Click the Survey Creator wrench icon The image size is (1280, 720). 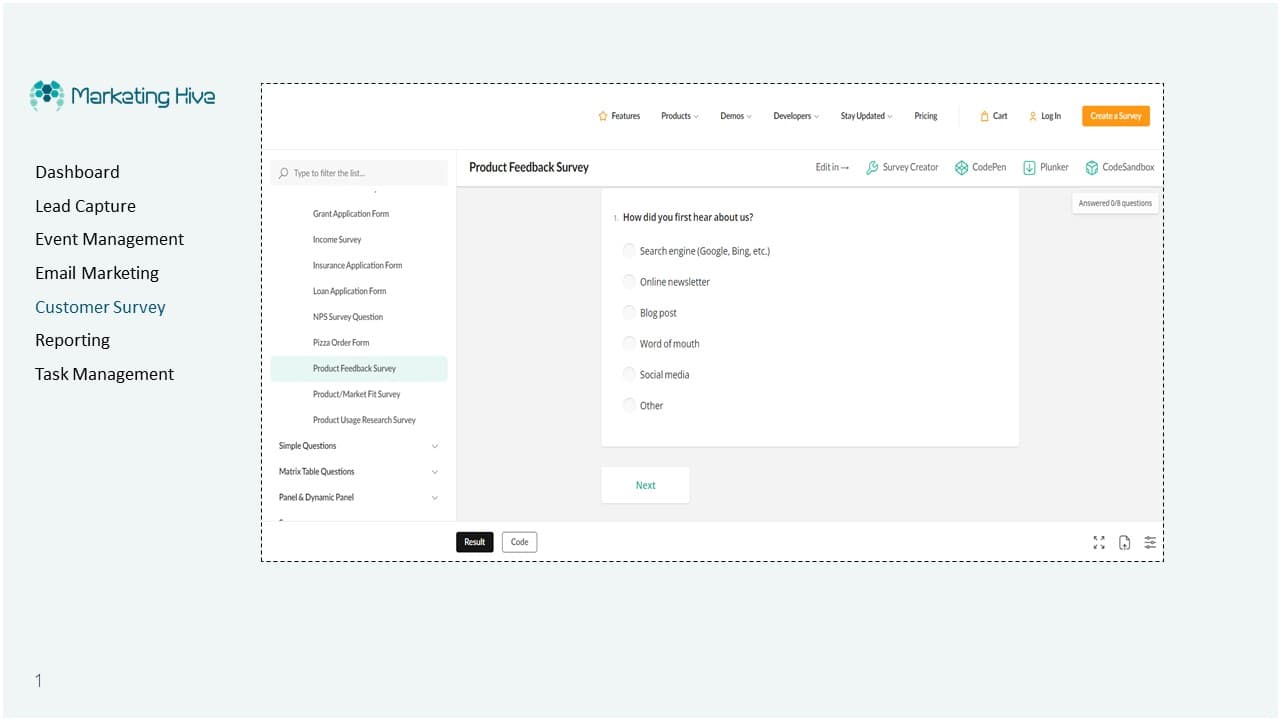872,168
